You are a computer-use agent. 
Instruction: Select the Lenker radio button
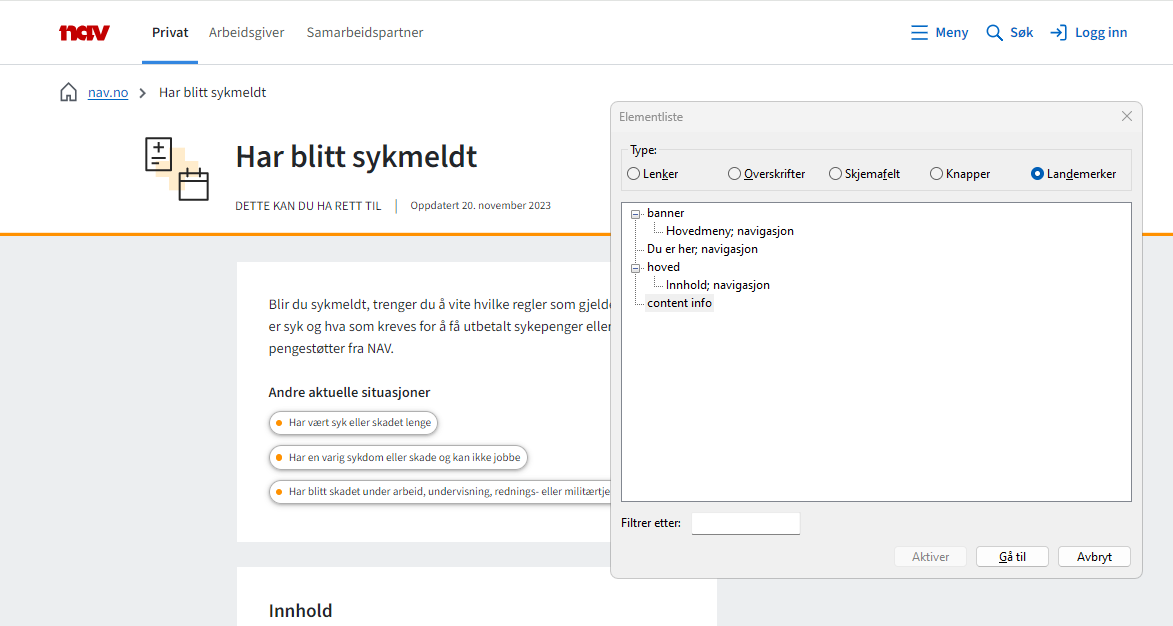[x=632, y=172]
